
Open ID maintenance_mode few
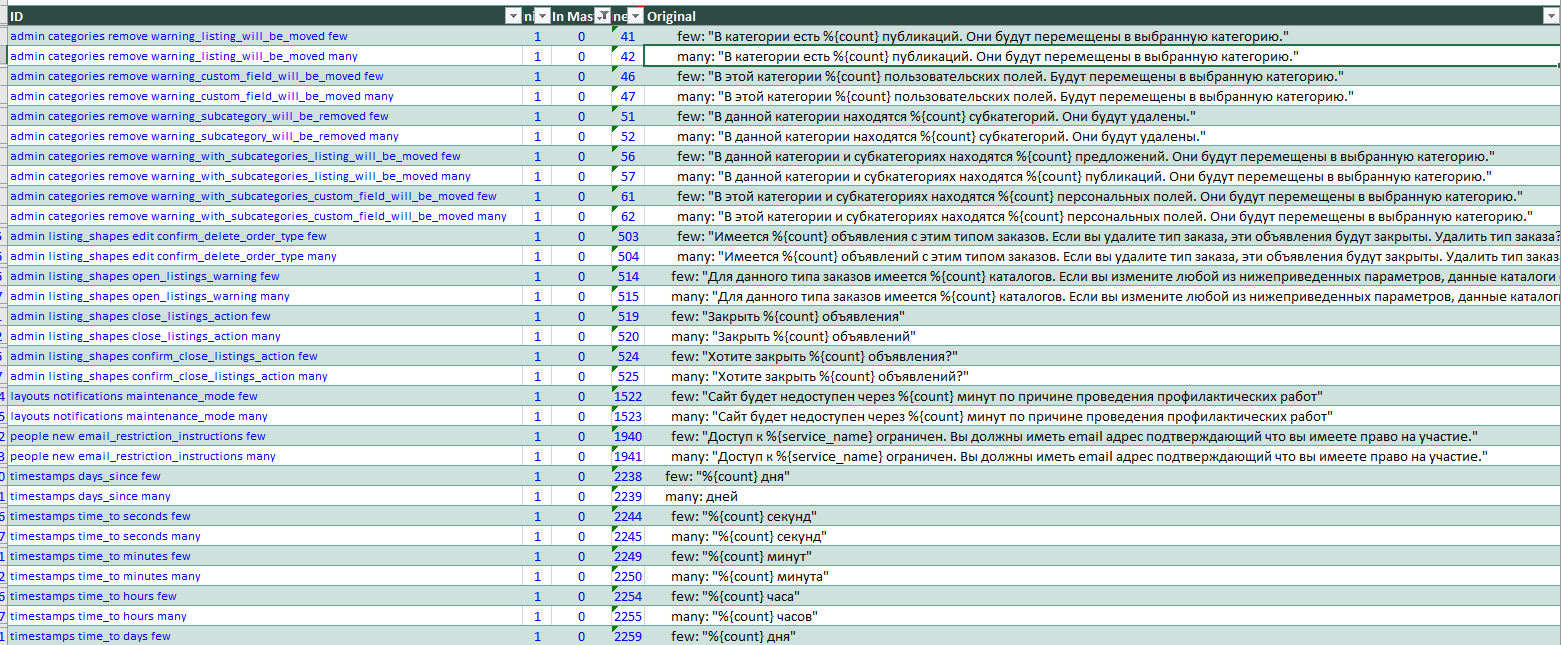point(134,396)
